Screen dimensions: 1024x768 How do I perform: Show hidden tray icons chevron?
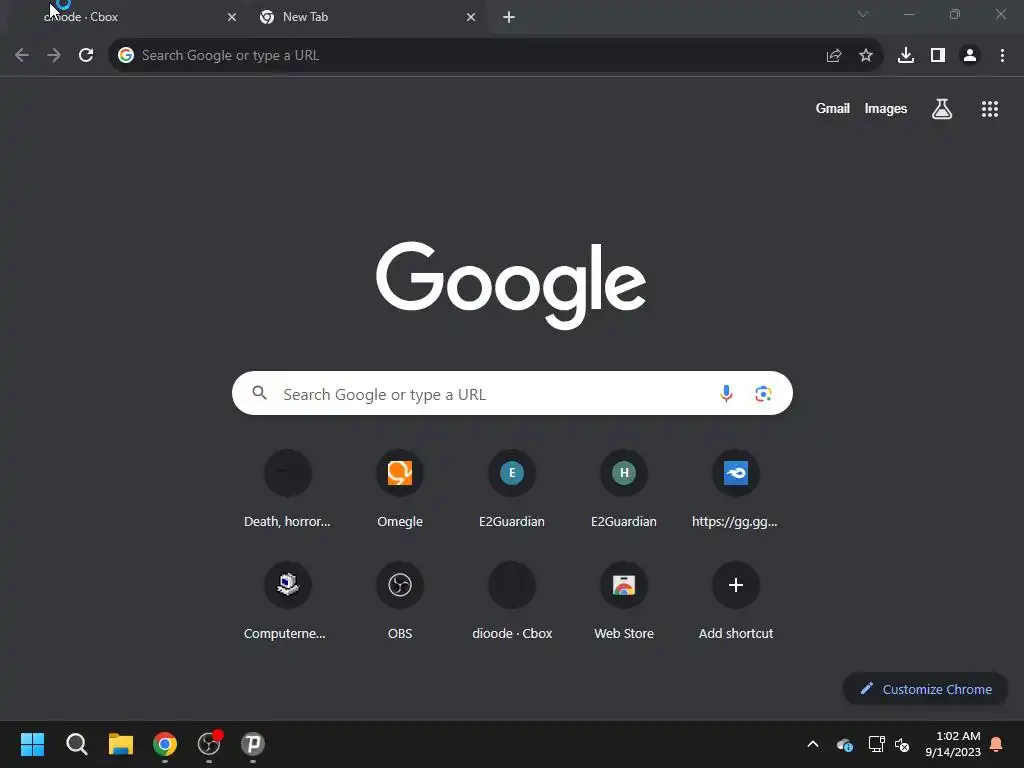(812, 744)
